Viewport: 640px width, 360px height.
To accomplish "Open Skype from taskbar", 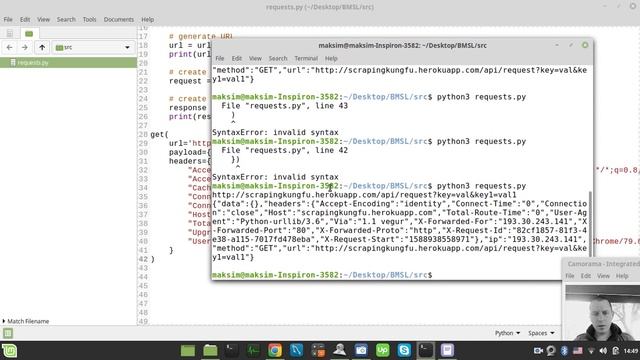I will pyautogui.click(x=404, y=351).
